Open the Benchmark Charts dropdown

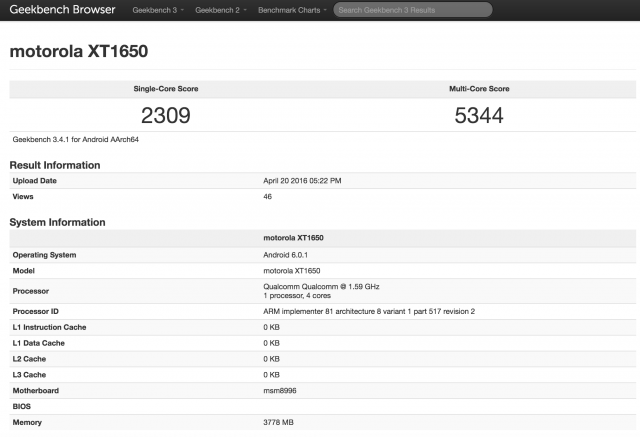pos(292,10)
